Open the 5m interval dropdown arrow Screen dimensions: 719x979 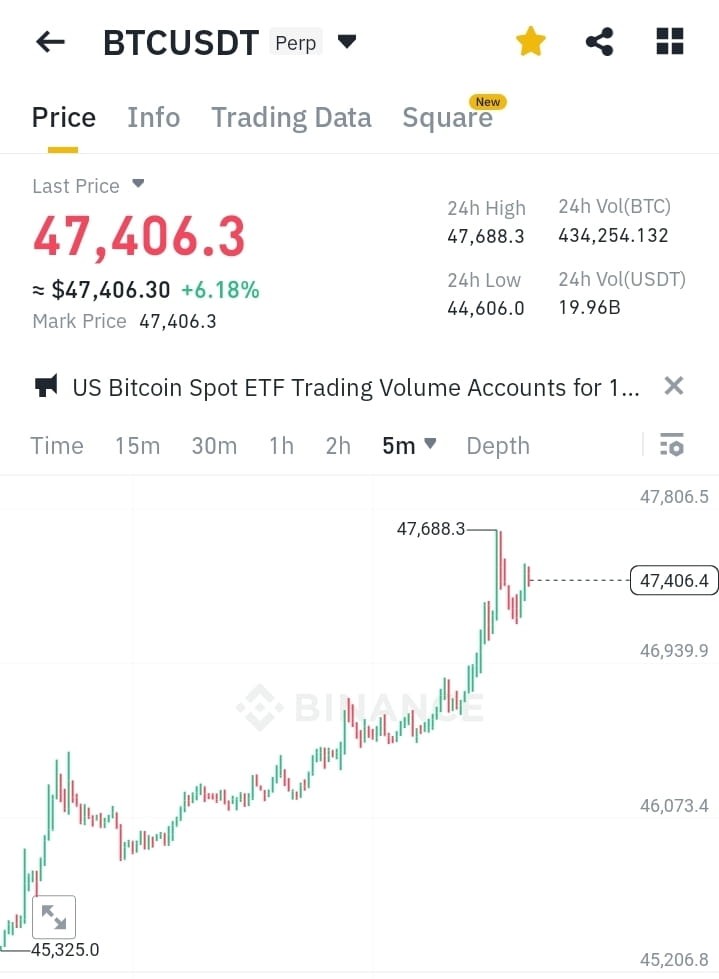click(429, 445)
